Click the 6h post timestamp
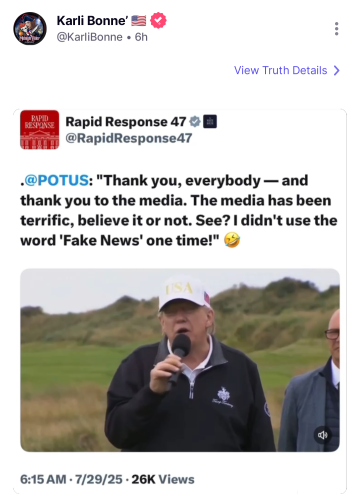 141,37
